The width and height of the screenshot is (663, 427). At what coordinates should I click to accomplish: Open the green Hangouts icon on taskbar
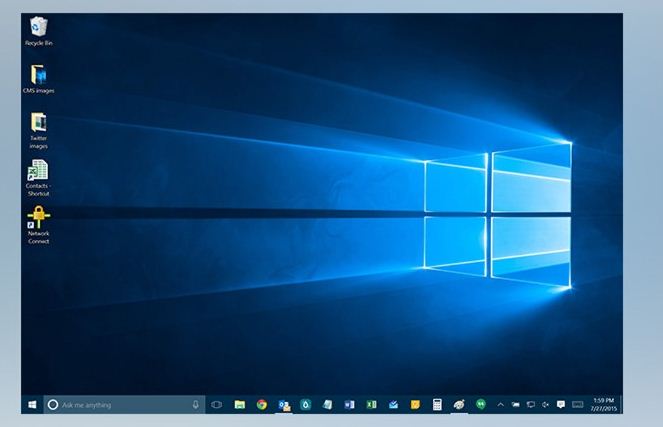pos(481,404)
